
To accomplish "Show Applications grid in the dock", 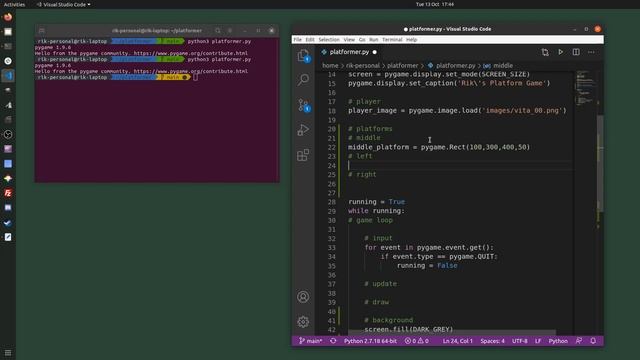I will [x=8, y=353].
